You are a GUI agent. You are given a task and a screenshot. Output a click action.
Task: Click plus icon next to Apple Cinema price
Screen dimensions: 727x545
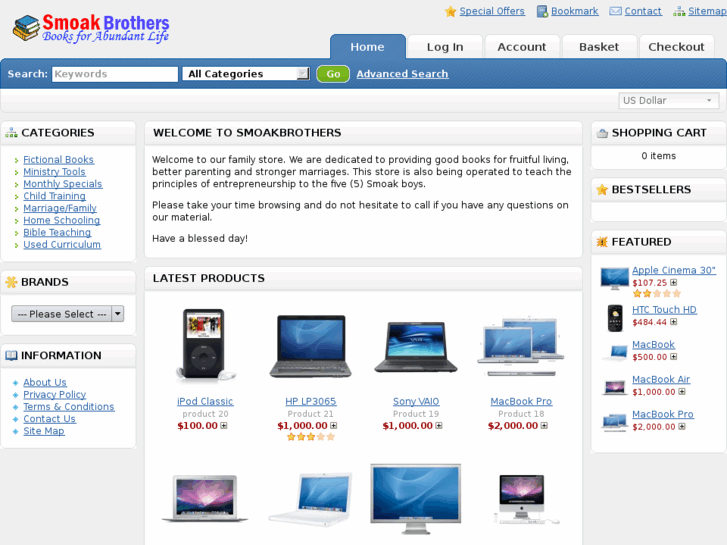pos(673,282)
